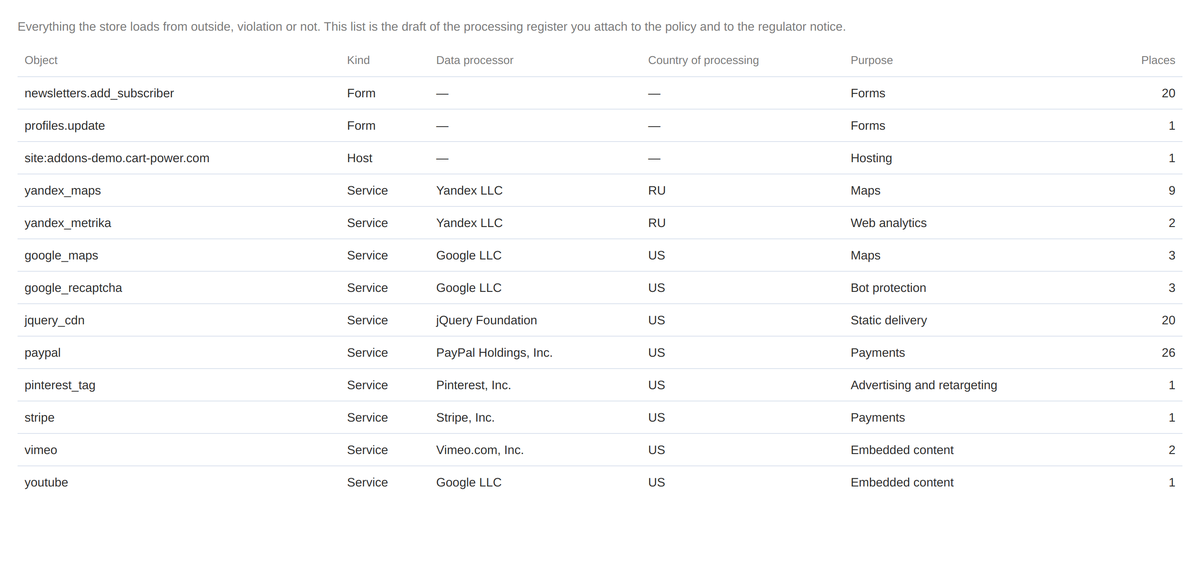The height and width of the screenshot is (568, 1200).
Task: Click the paypal object entry
Action: coord(42,353)
